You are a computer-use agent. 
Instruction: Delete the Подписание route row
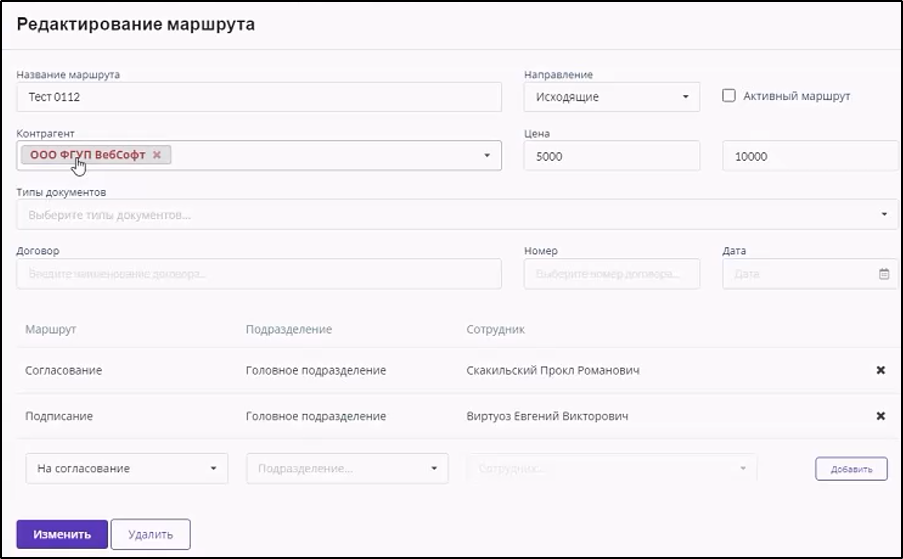pyautogui.click(x=880, y=416)
